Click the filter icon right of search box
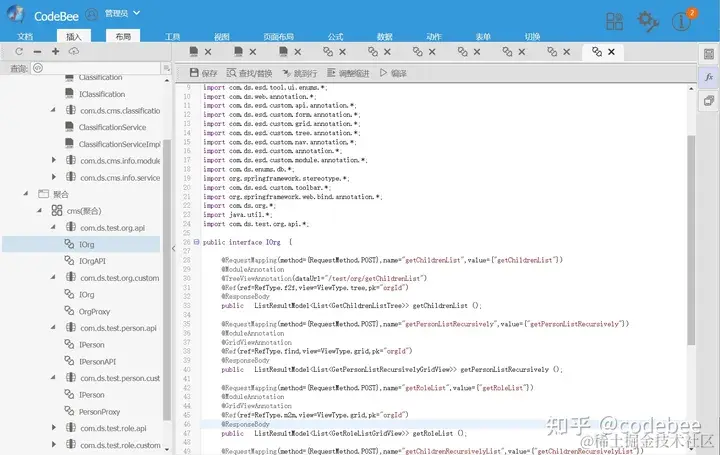720x455 pixels. (166, 68)
